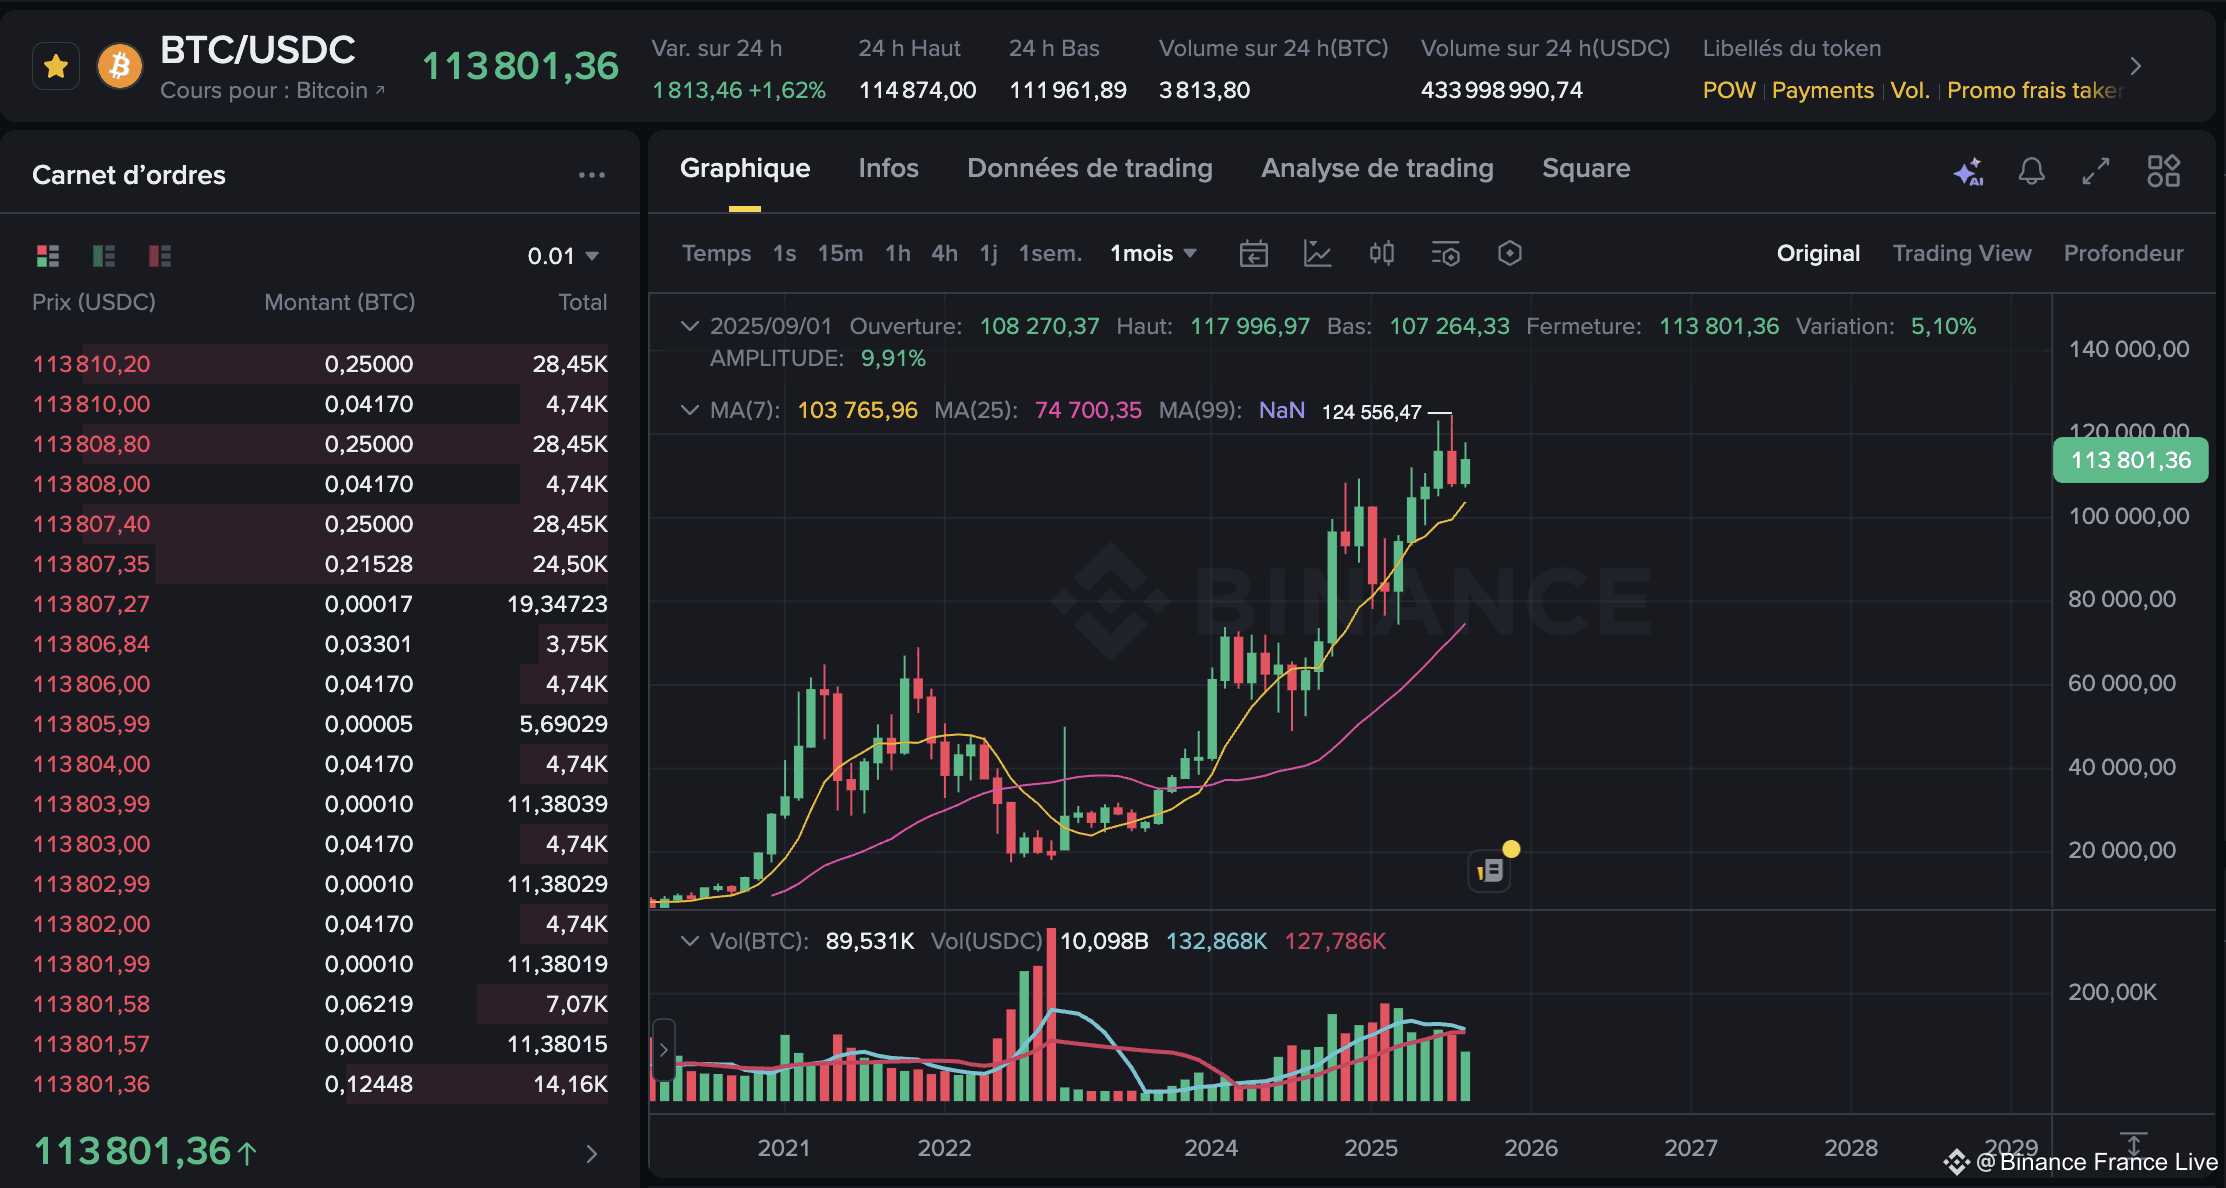Open Payments token label link

[x=1822, y=90]
